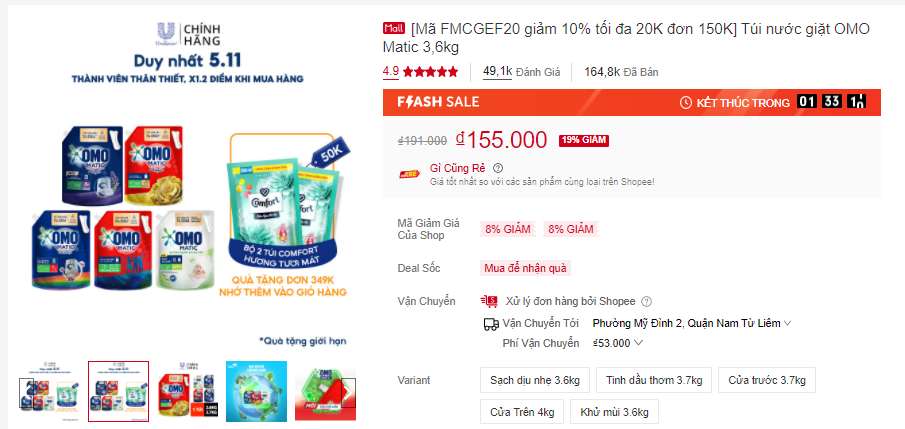Click the first 8% GIẢM shop voucher
The image size is (905, 429).
click(507, 229)
